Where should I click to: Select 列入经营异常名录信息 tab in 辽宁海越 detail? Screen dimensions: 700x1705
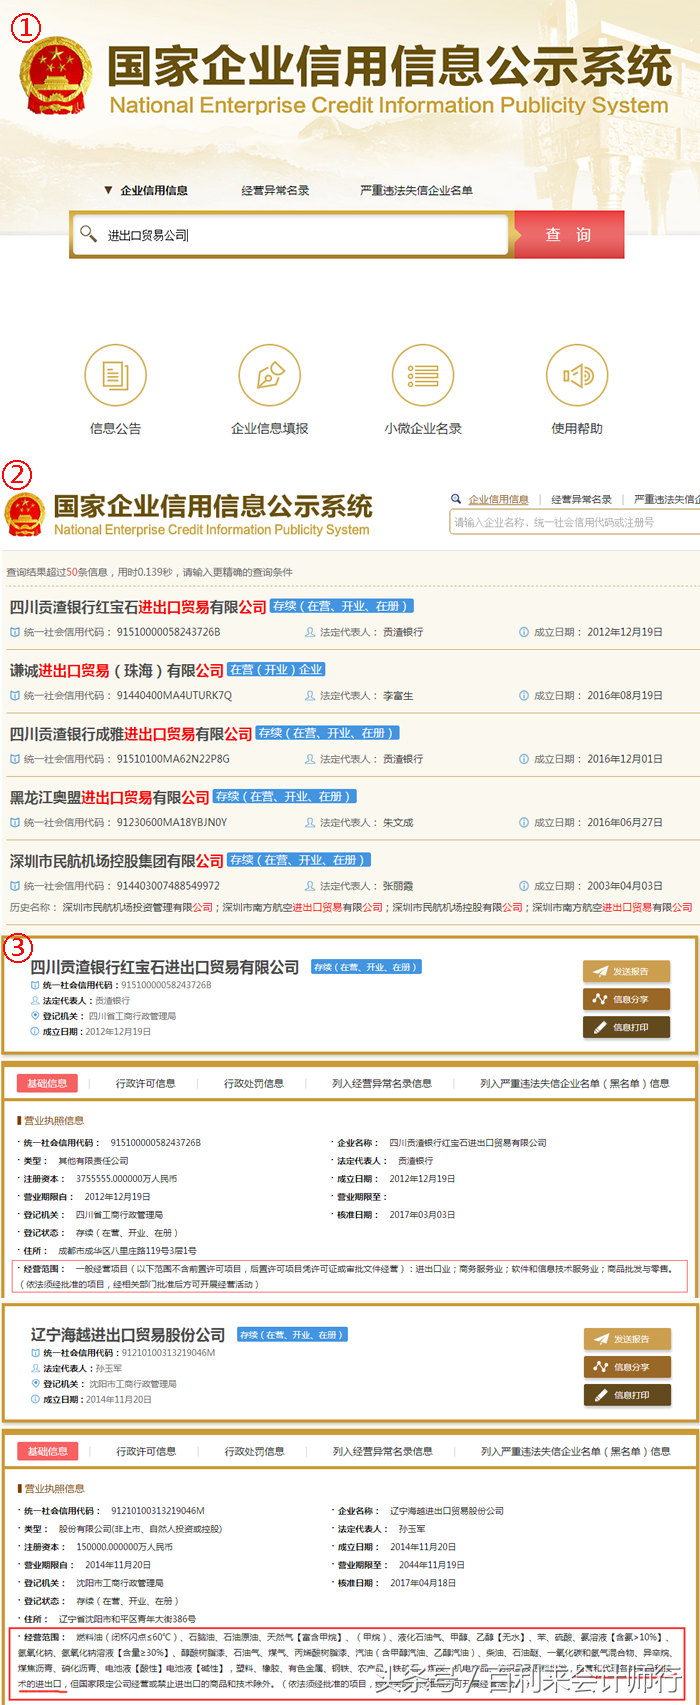[x=383, y=1451]
